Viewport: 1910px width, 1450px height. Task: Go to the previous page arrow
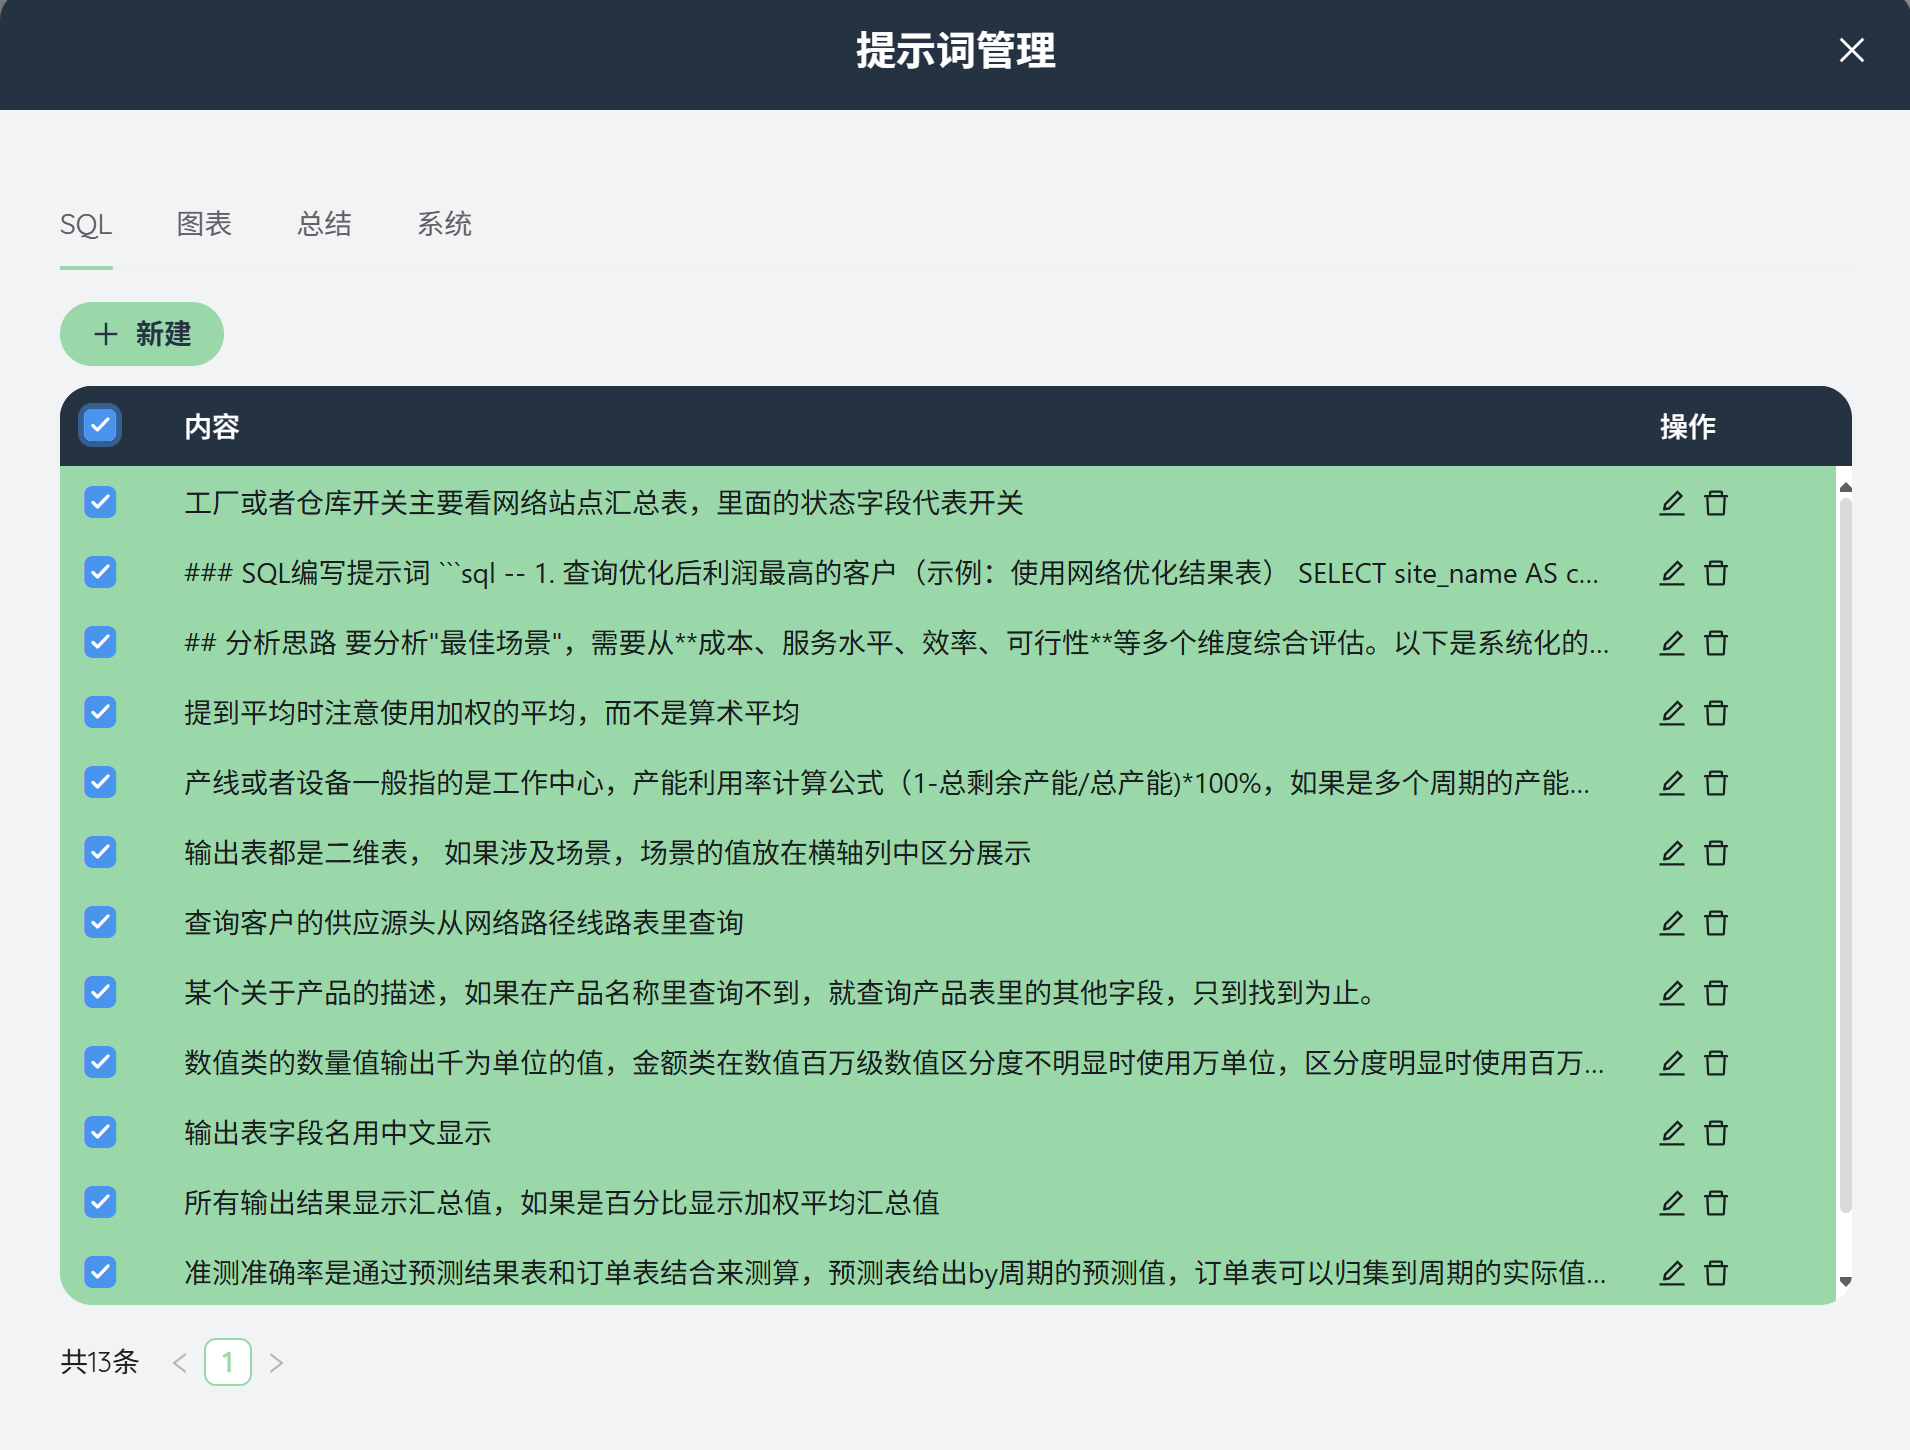click(180, 1363)
